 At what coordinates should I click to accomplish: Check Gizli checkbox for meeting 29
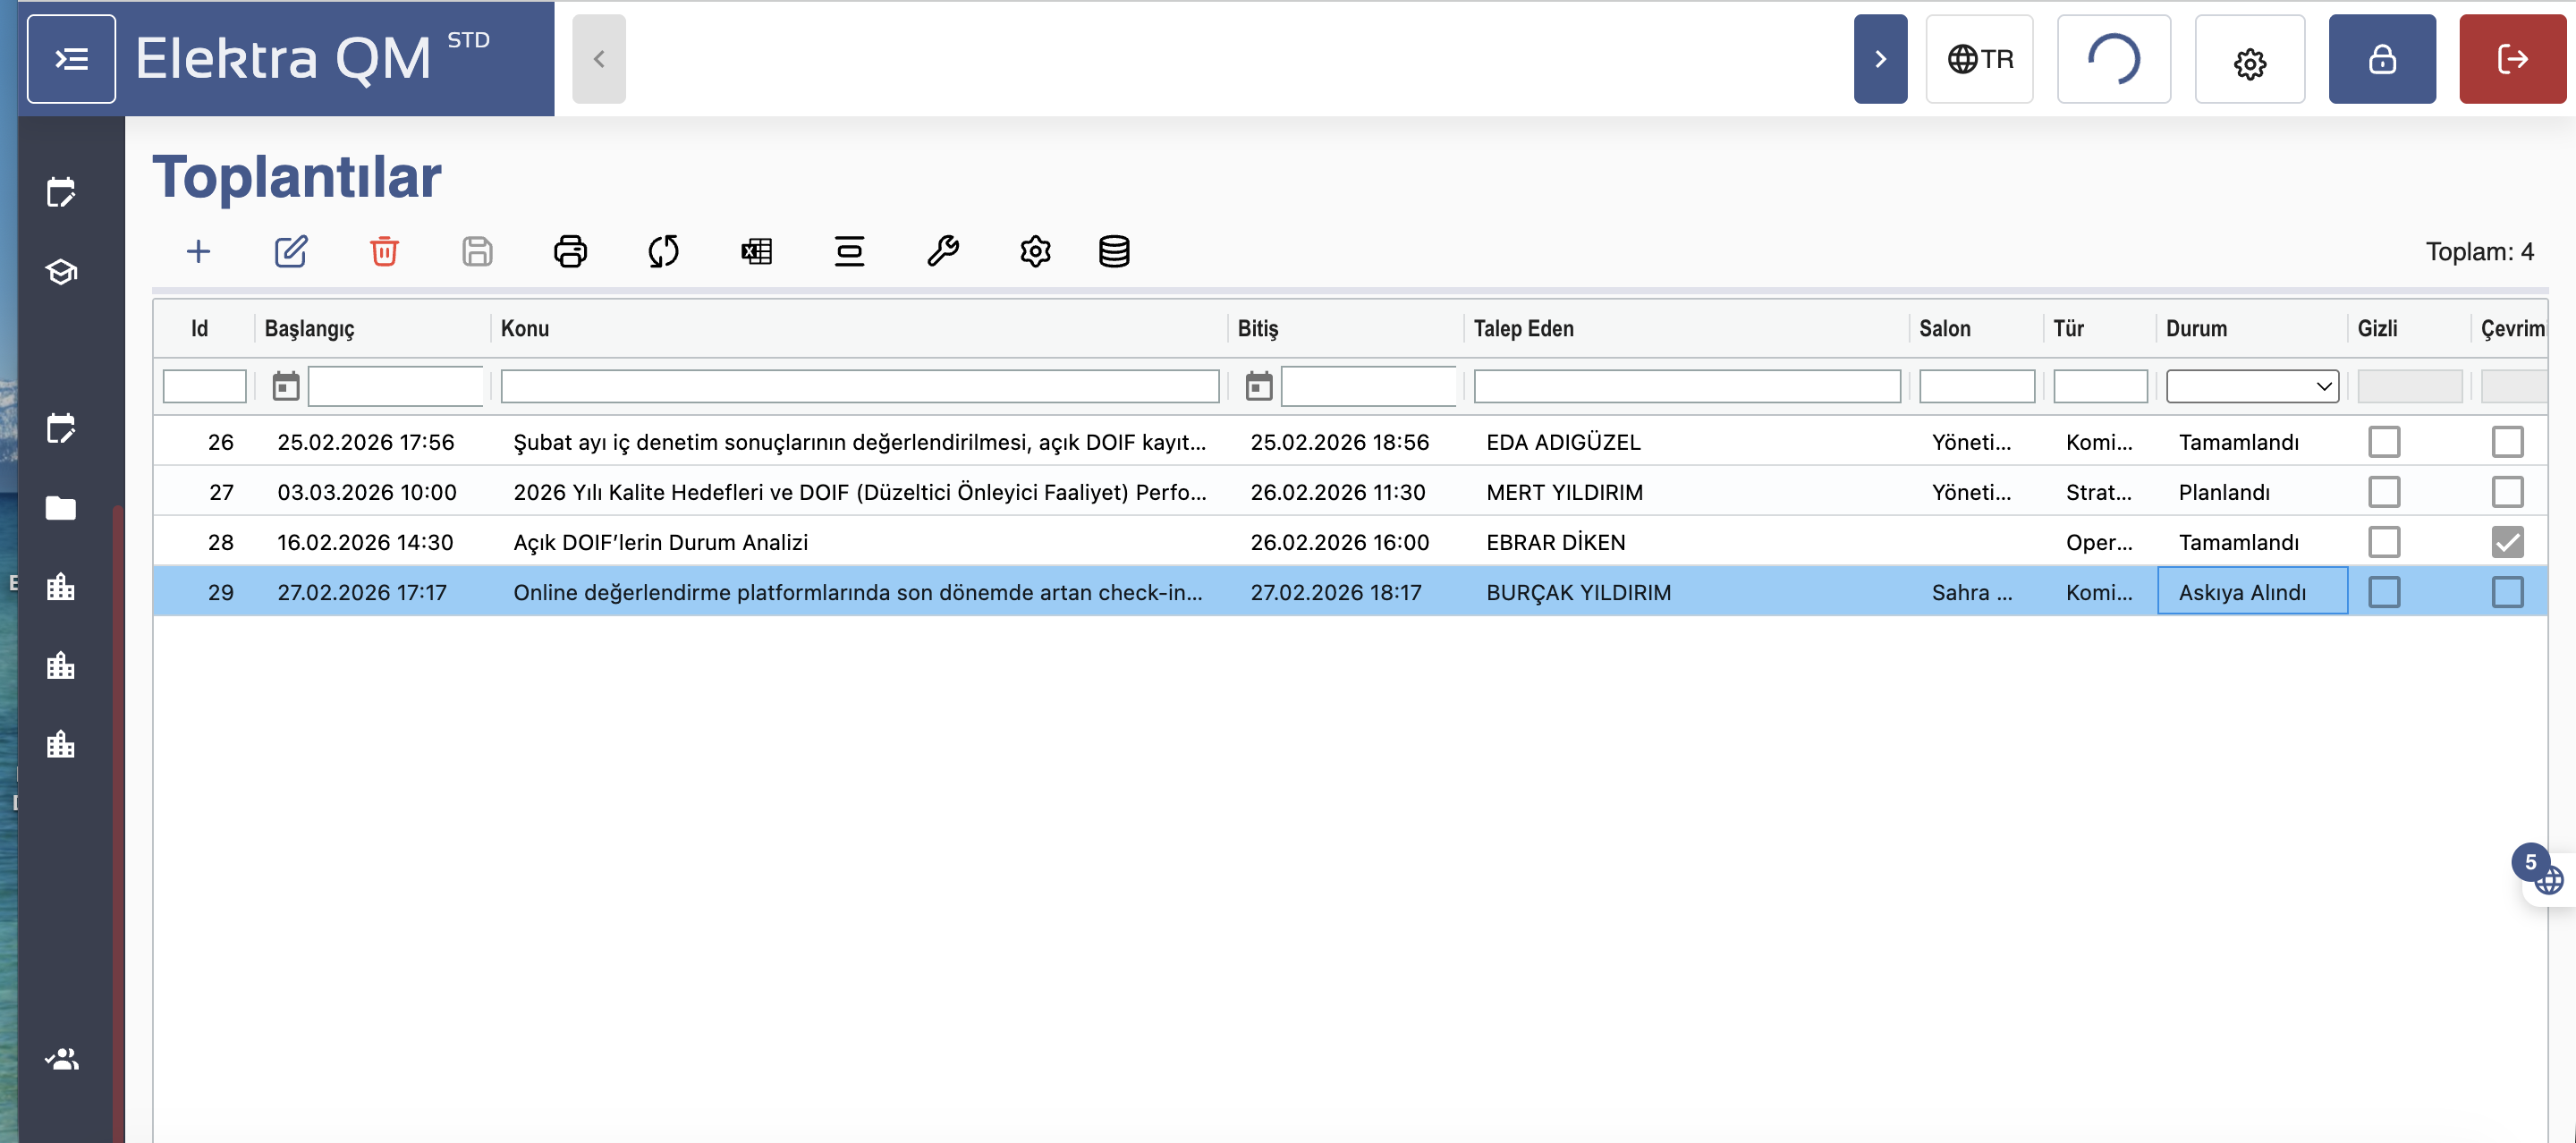[2383, 592]
